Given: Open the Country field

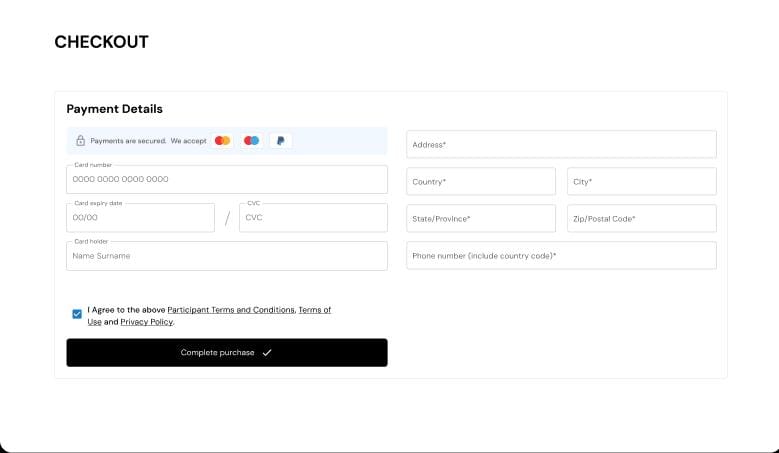Looking at the screenshot, I should point(481,181).
